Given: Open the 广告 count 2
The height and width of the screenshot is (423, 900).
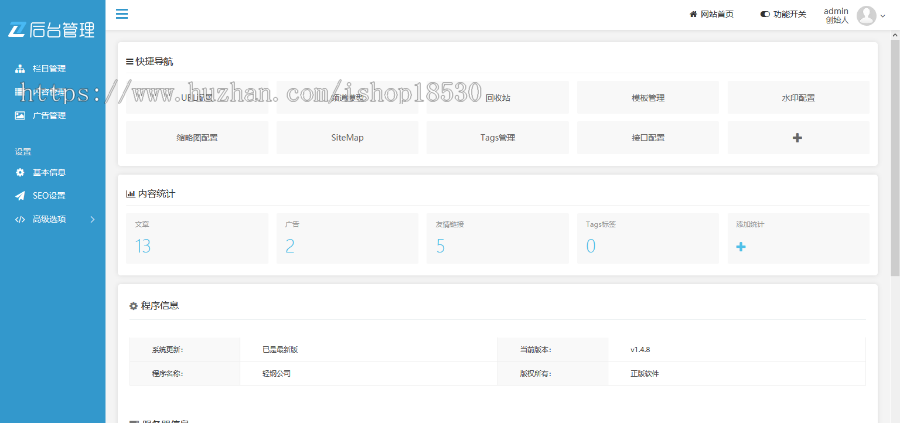Looking at the screenshot, I should pyautogui.click(x=290, y=246).
